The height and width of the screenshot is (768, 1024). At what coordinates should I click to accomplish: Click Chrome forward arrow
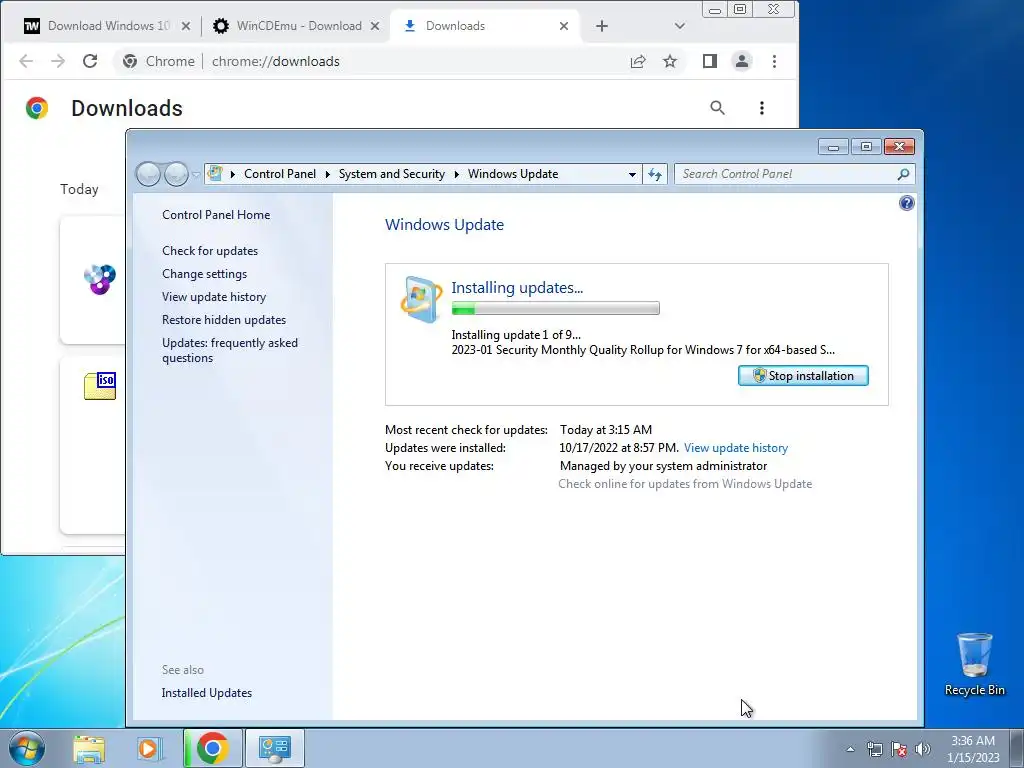pyautogui.click(x=58, y=61)
